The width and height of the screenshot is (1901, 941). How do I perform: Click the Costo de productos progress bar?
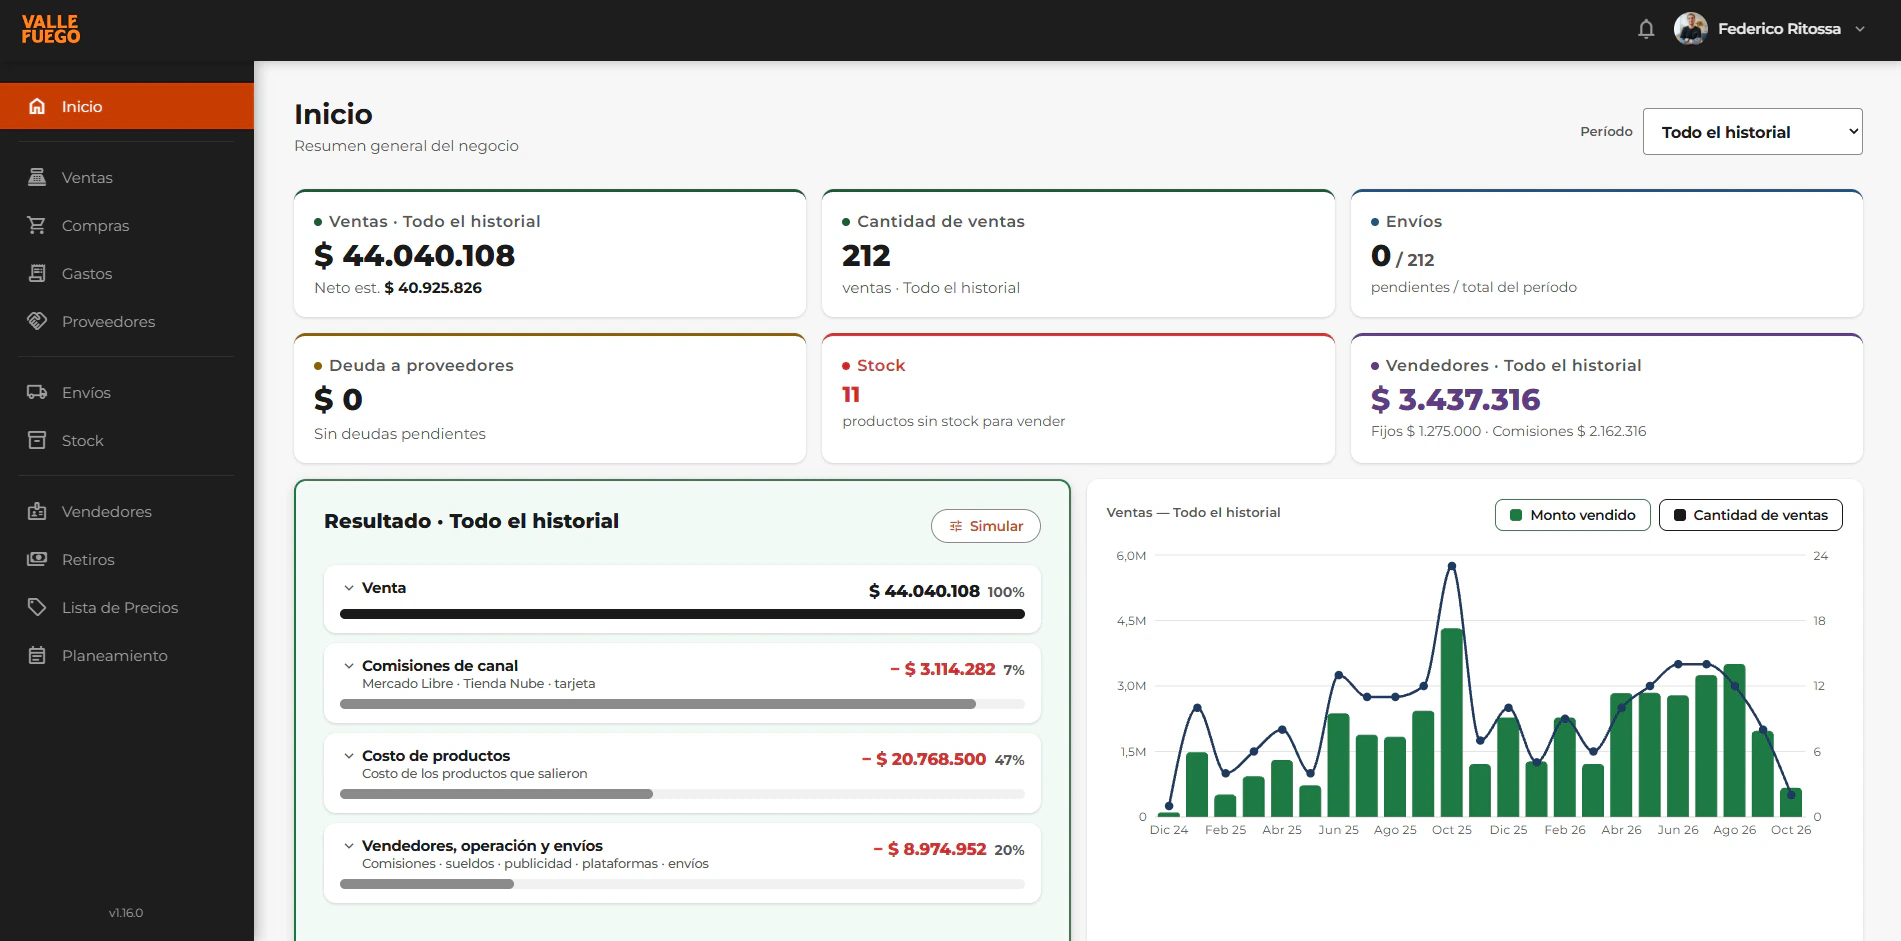pyautogui.click(x=682, y=794)
